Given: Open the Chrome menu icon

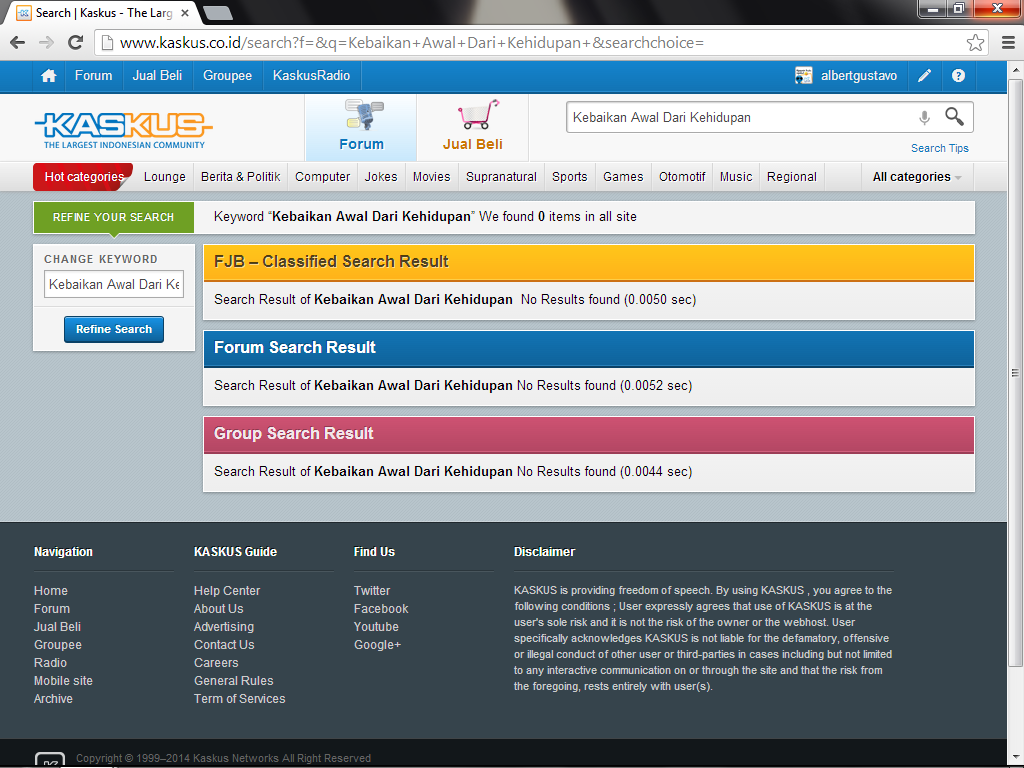Looking at the screenshot, I should [1008, 43].
